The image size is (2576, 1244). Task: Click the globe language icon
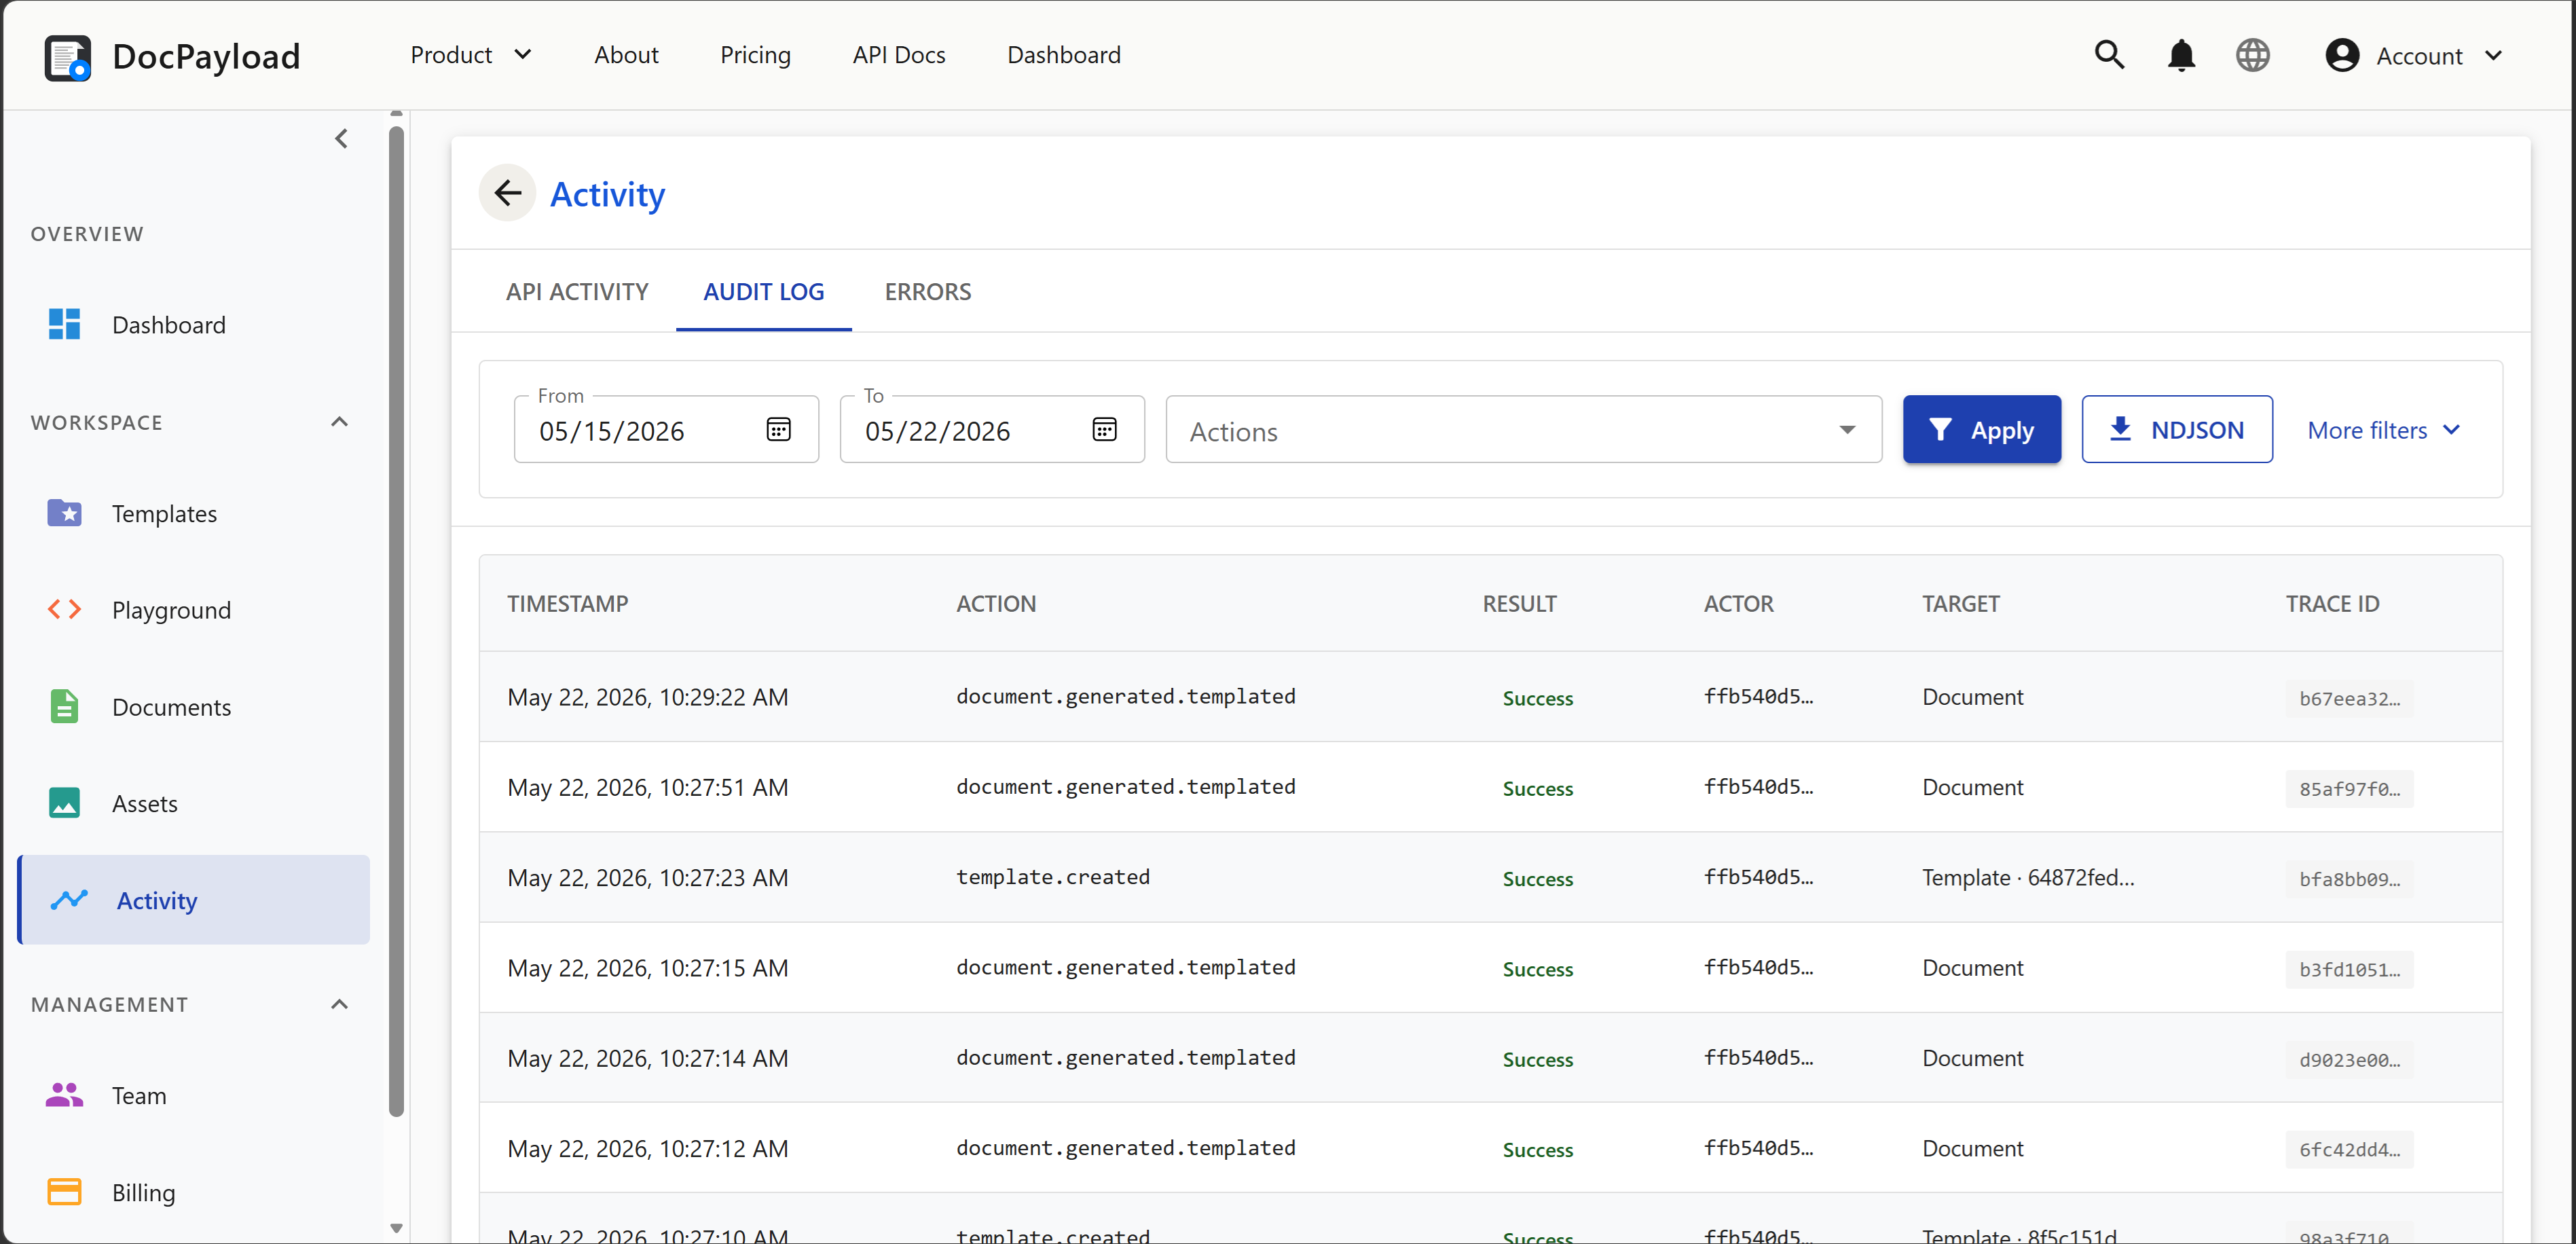[x=2252, y=55]
